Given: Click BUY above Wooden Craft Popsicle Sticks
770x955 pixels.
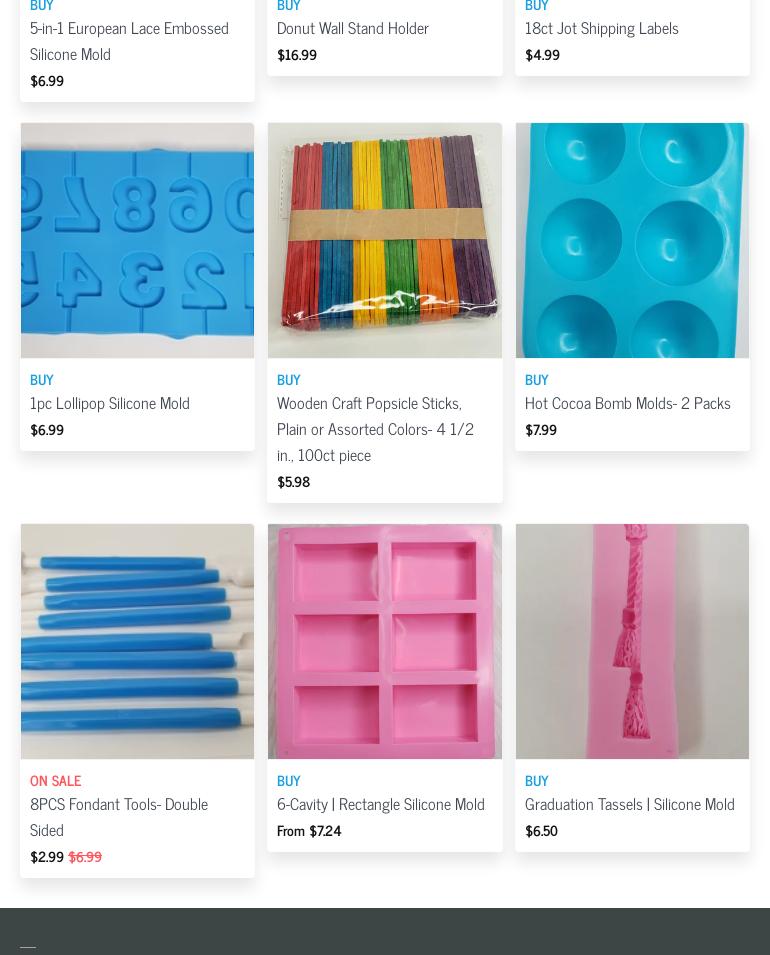Looking at the screenshot, I should tap(289, 380).
